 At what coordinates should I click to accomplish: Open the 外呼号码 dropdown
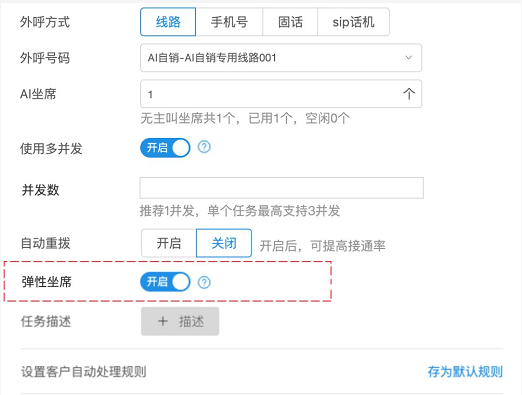281,58
